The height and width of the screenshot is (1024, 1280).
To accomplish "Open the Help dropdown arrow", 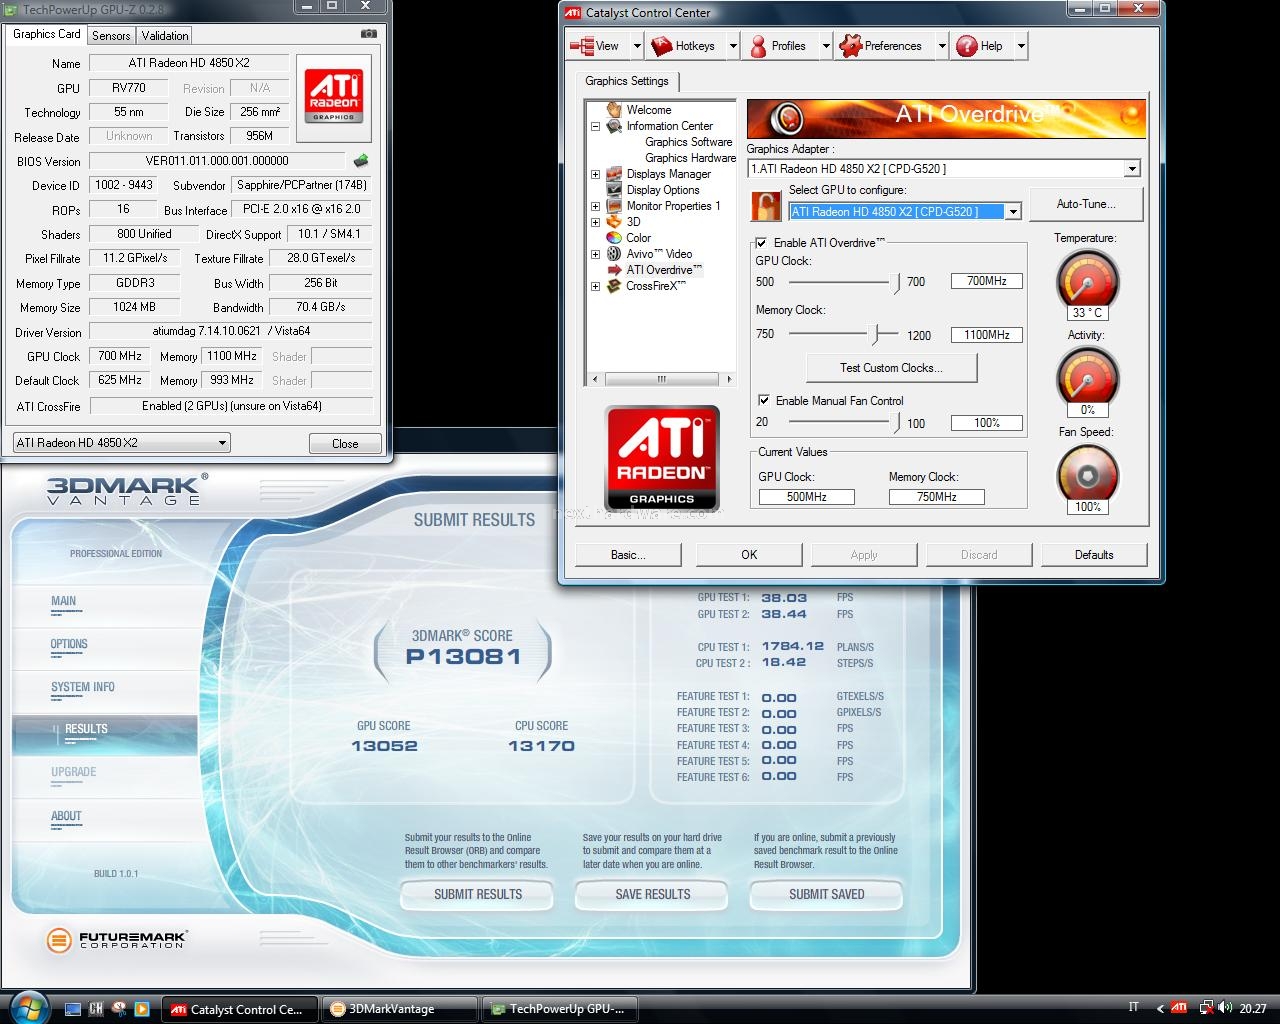I will 1021,46.
